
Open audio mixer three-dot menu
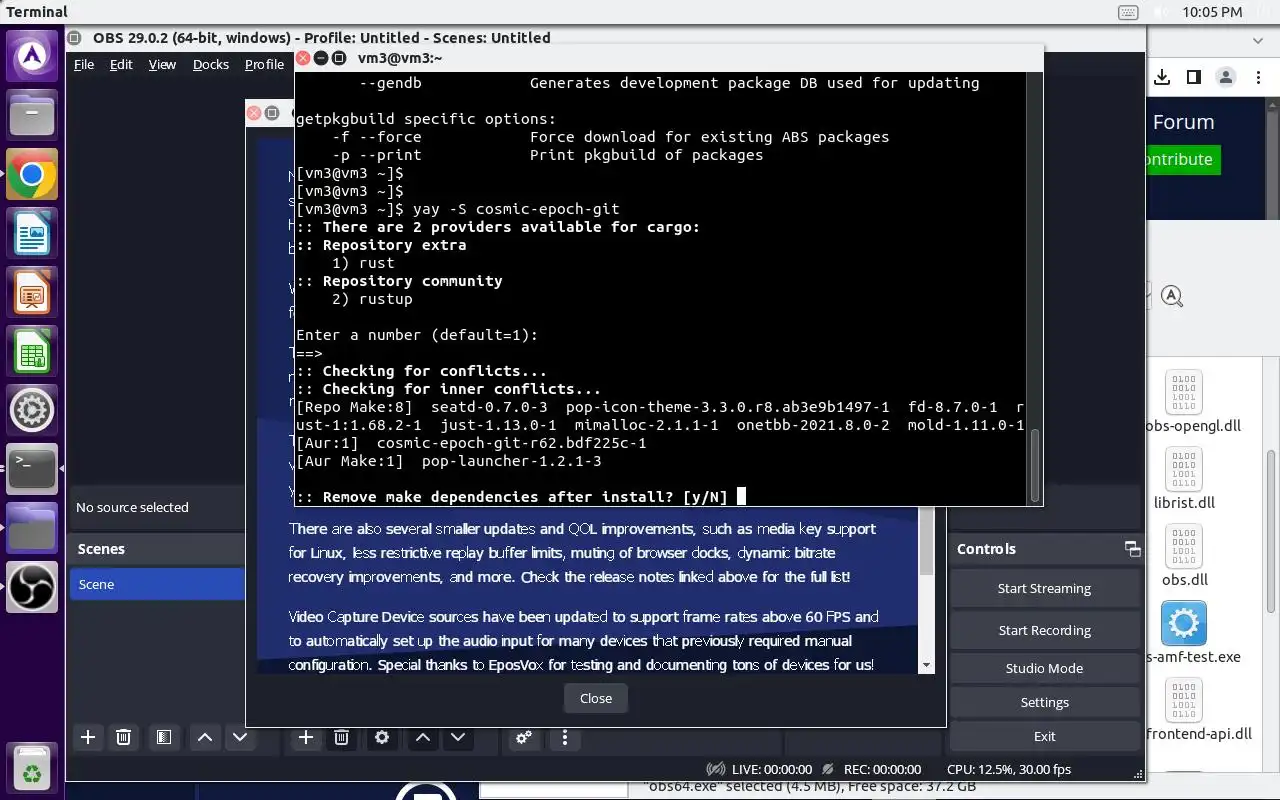pos(565,737)
